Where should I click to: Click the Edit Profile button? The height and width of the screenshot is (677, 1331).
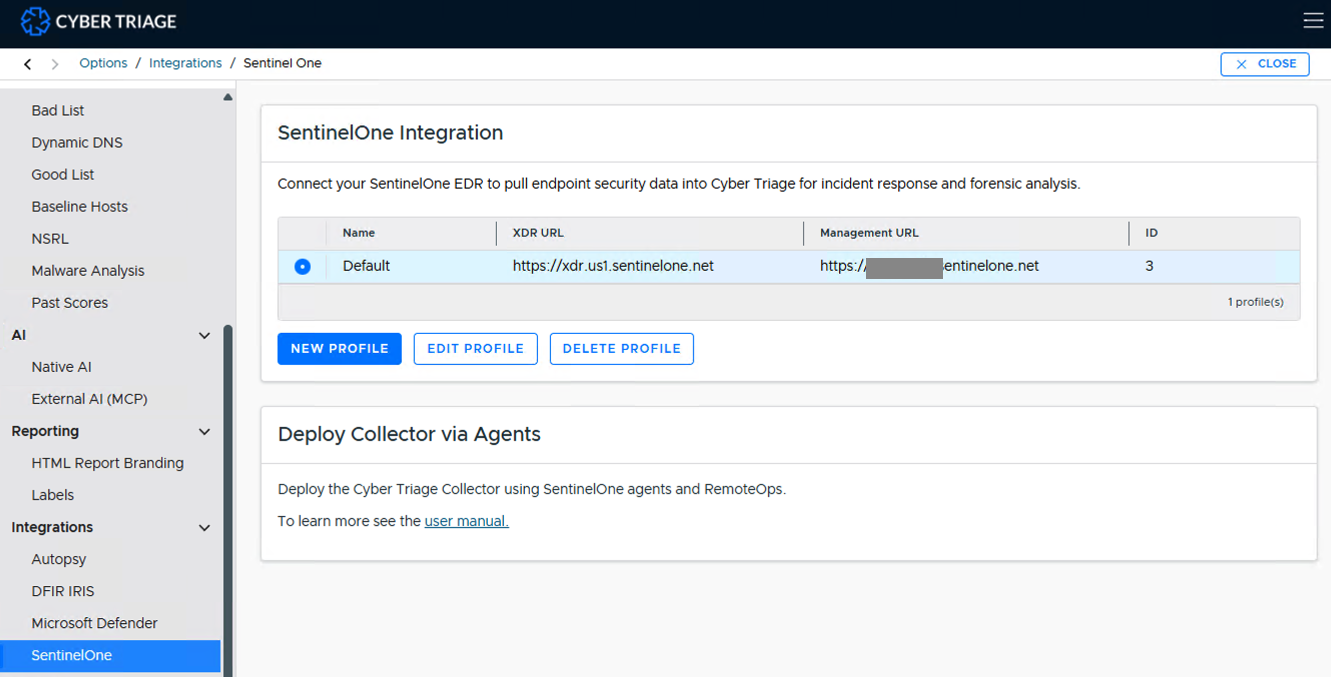475,349
